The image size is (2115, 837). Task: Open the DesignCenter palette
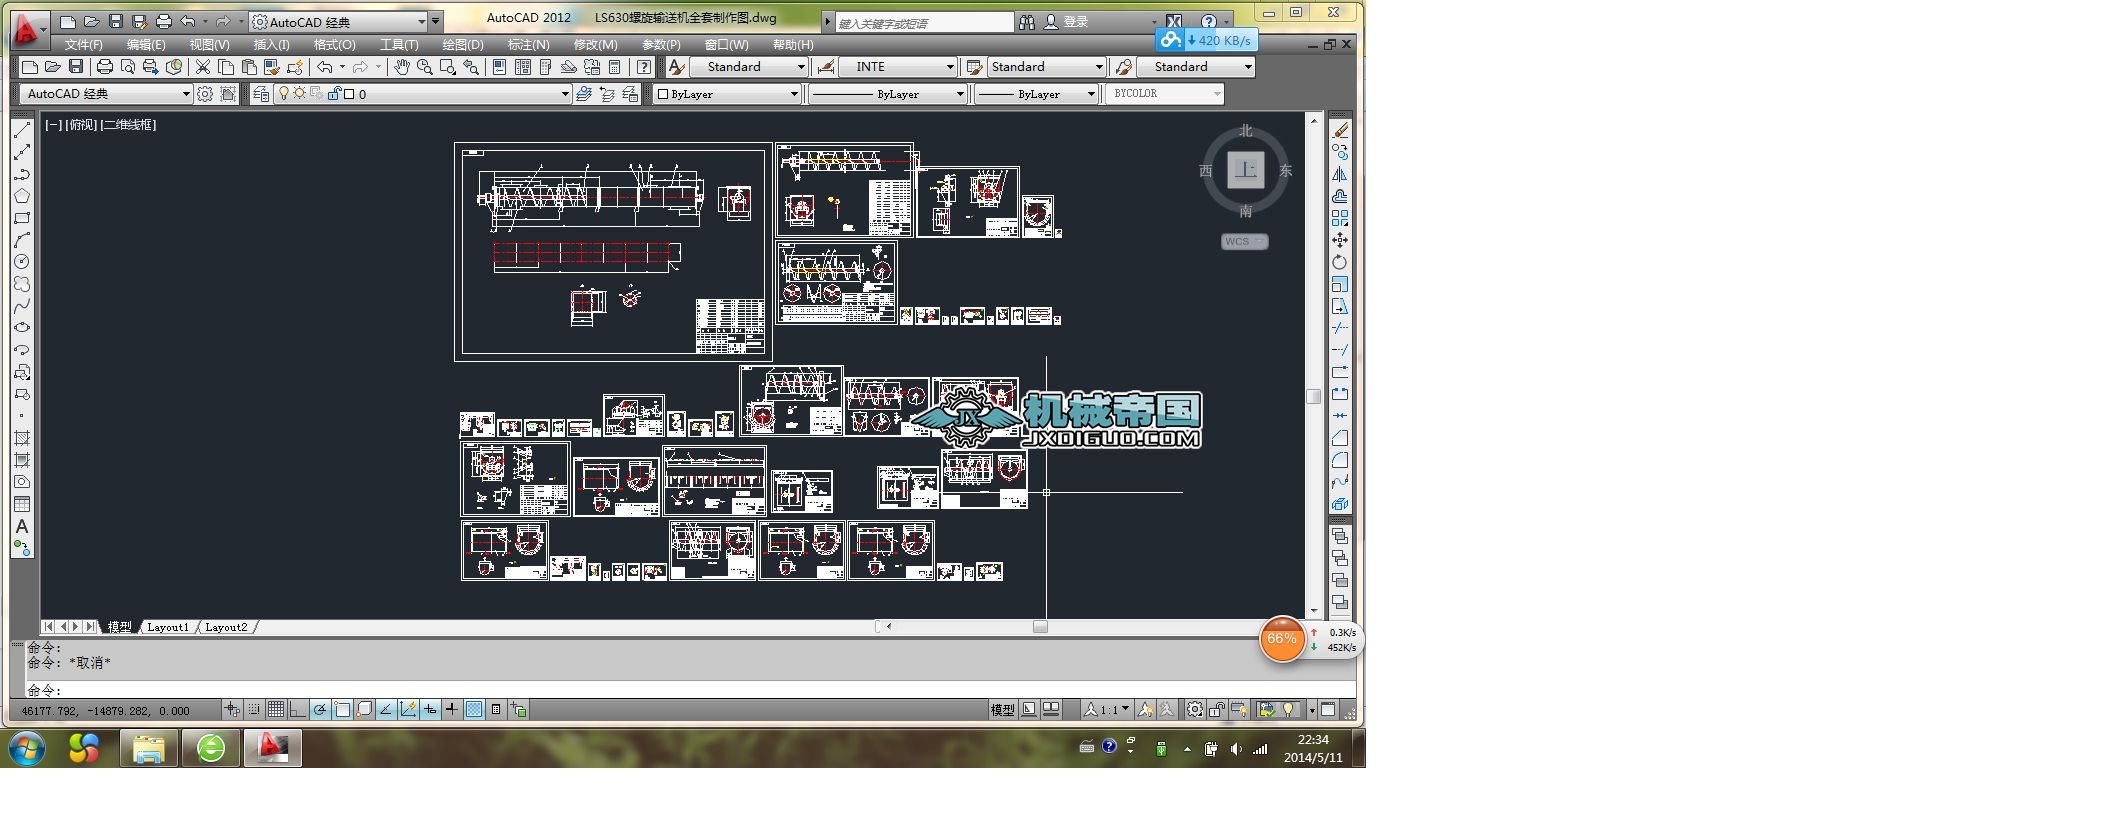[523, 67]
